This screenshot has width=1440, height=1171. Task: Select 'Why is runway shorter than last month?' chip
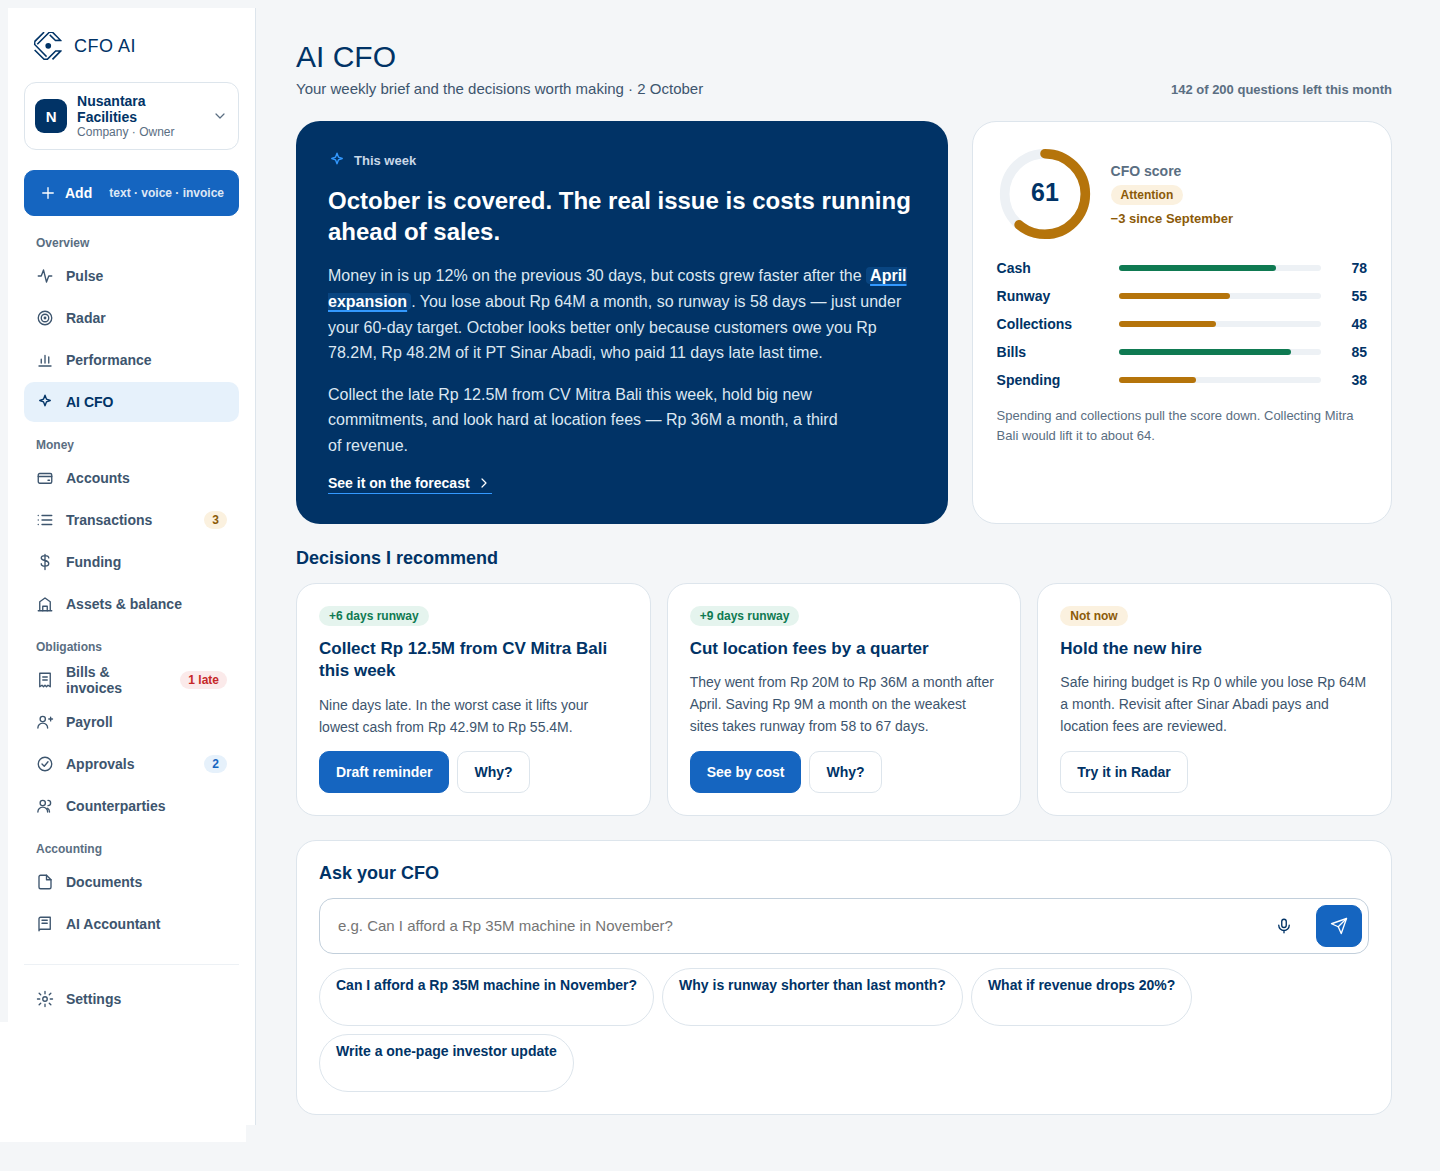tap(812, 996)
